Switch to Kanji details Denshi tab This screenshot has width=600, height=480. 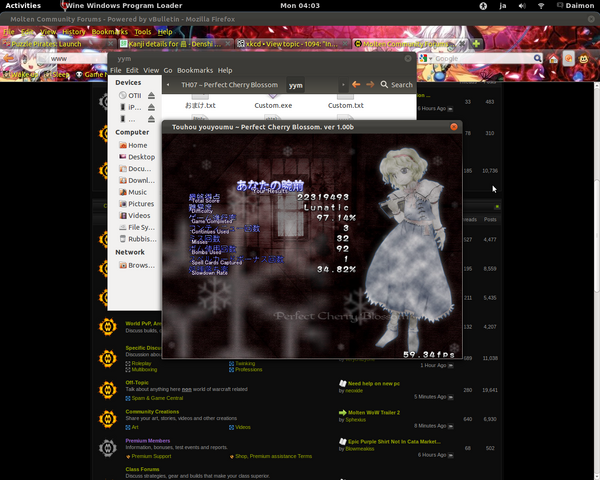click(175, 44)
